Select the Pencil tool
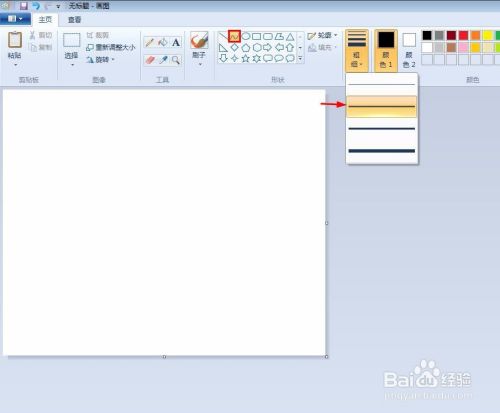The height and width of the screenshot is (413, 500). (x=150, y=42)
